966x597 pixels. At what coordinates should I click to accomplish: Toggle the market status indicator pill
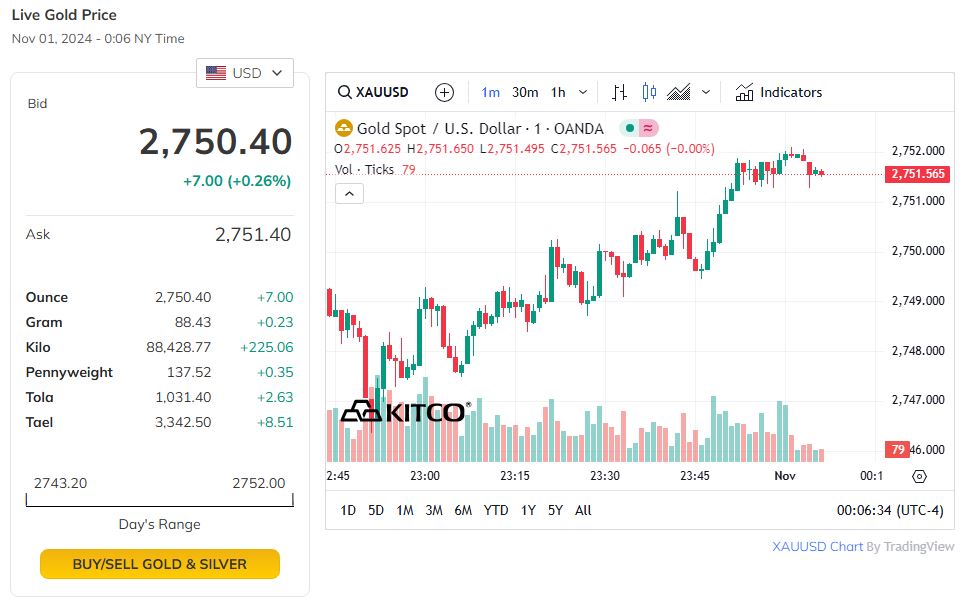click(x=639, y=128)
